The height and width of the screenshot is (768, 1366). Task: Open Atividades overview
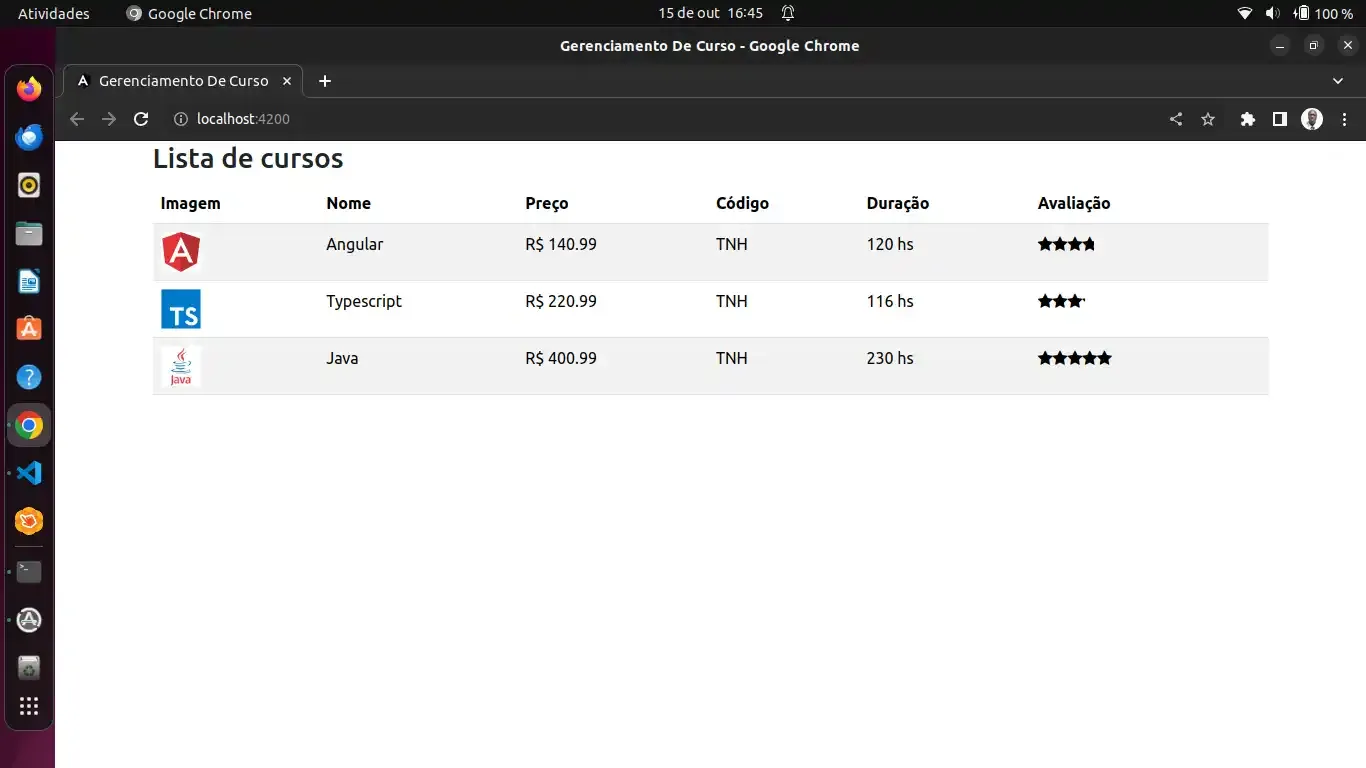pos(54,13)
